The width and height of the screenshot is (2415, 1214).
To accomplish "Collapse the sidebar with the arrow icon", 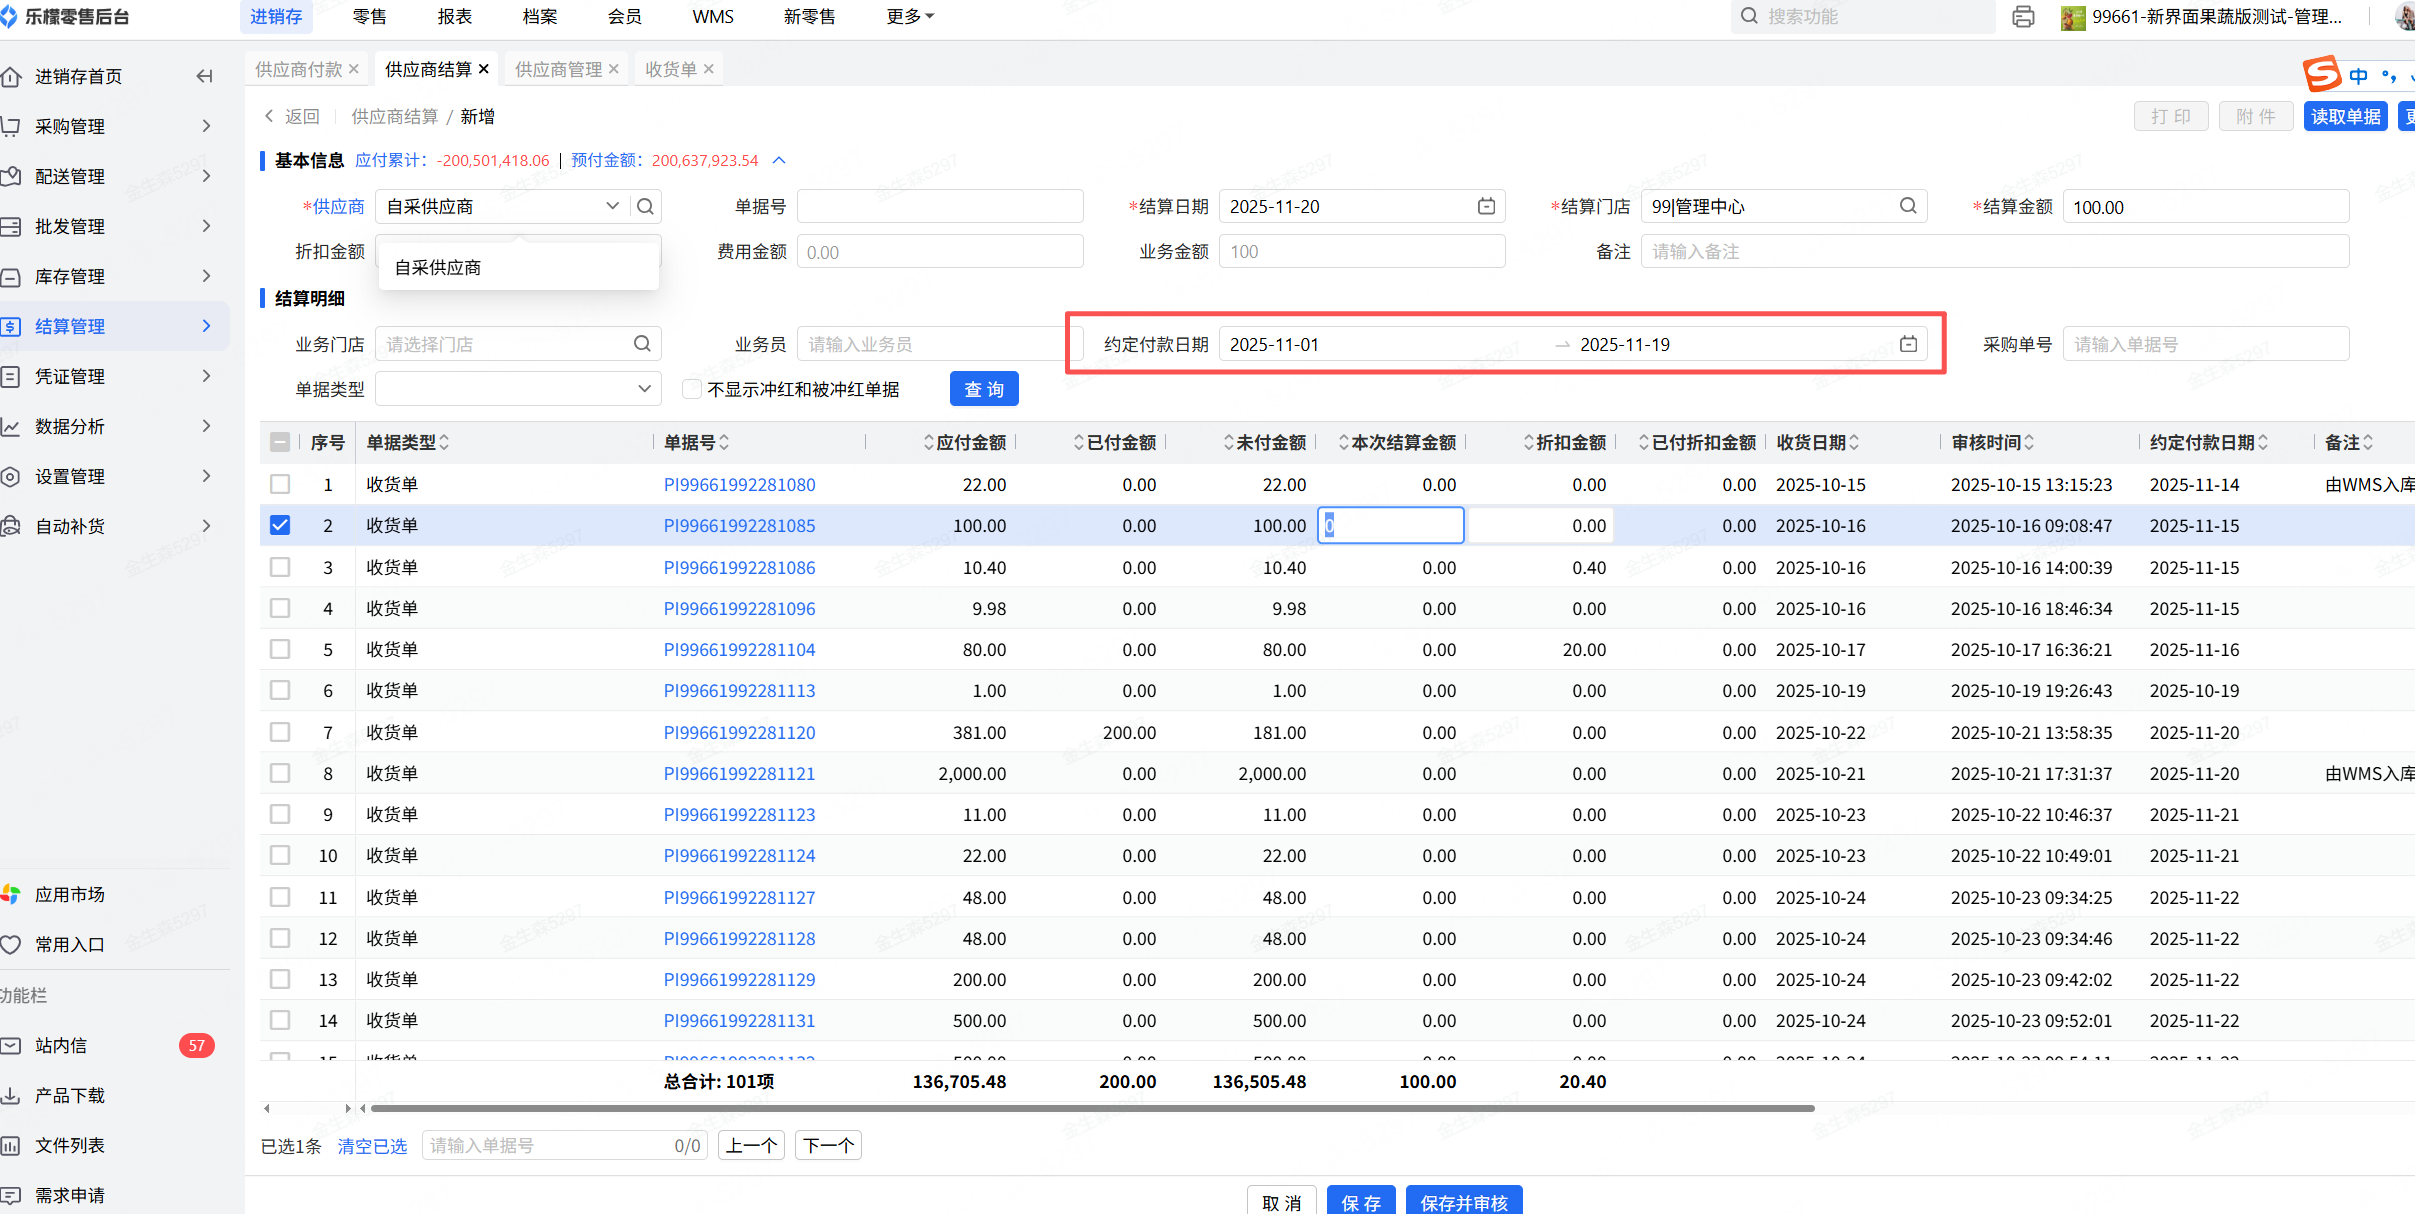I will click(x=204, y=76).
